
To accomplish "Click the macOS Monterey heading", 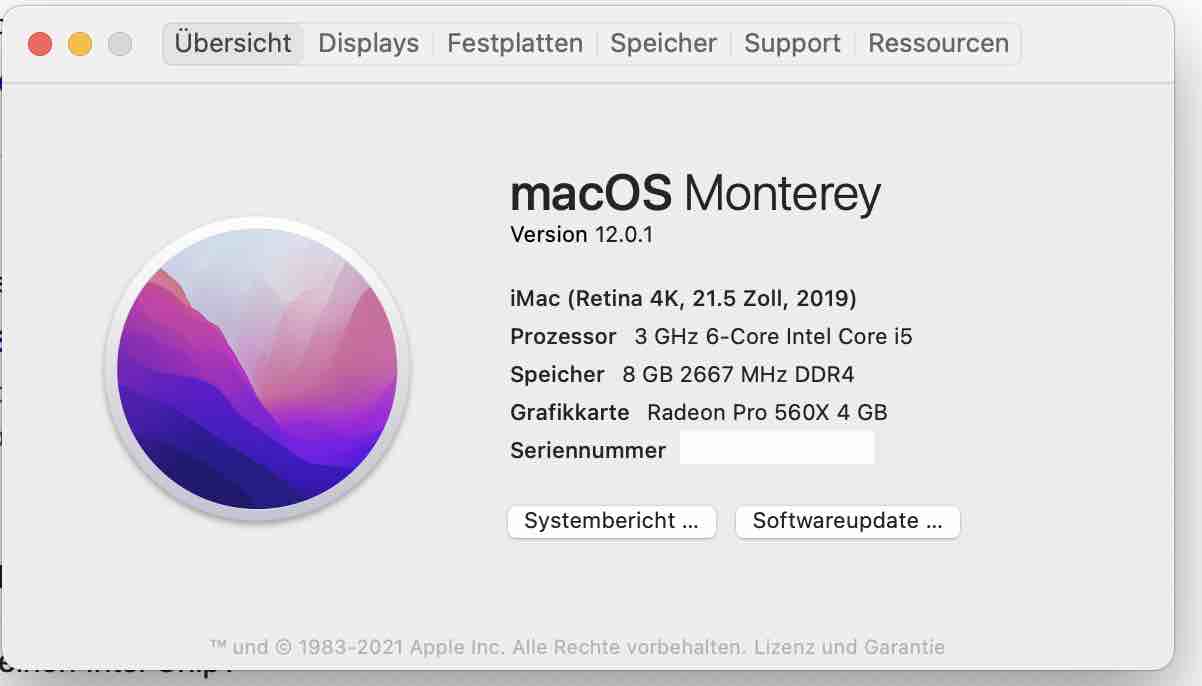I will click(695, 192).
